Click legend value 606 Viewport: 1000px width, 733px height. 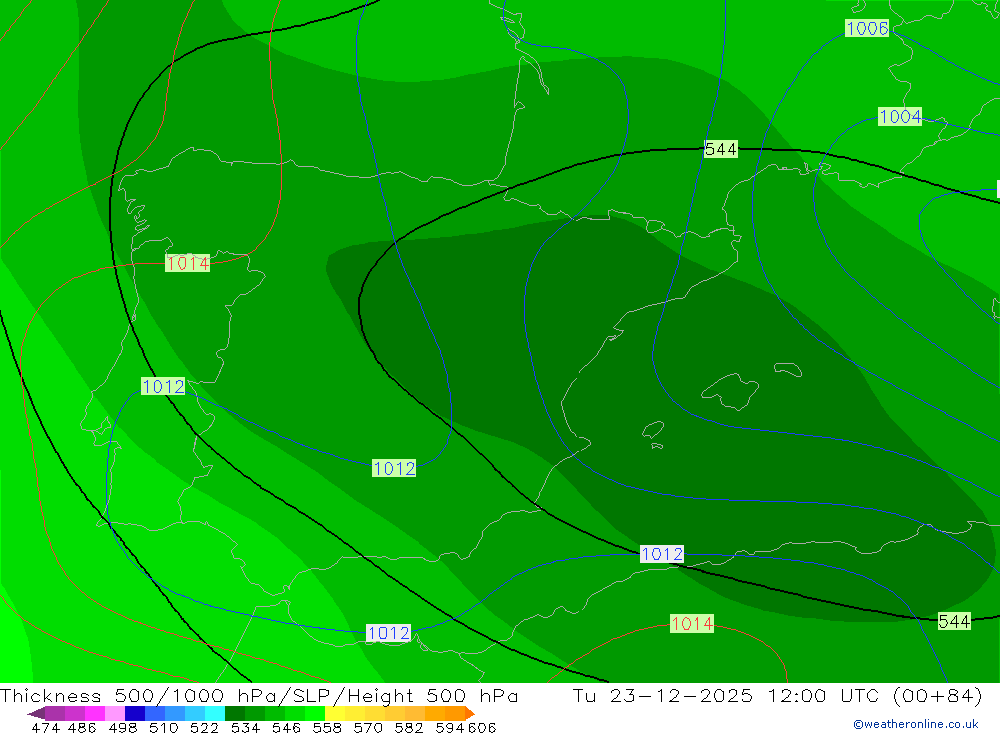click(x=482, y=727)
